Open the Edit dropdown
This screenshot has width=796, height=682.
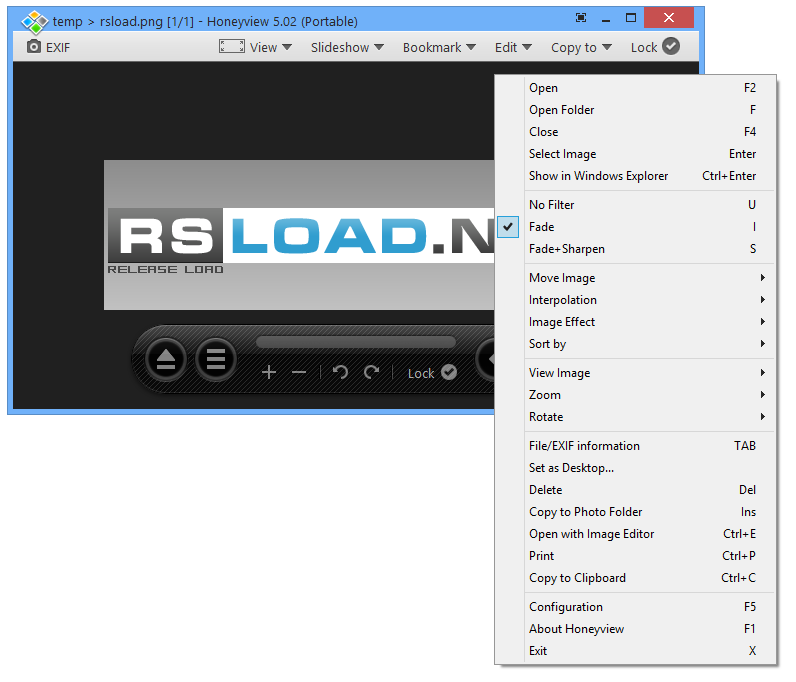coord(513,47)
